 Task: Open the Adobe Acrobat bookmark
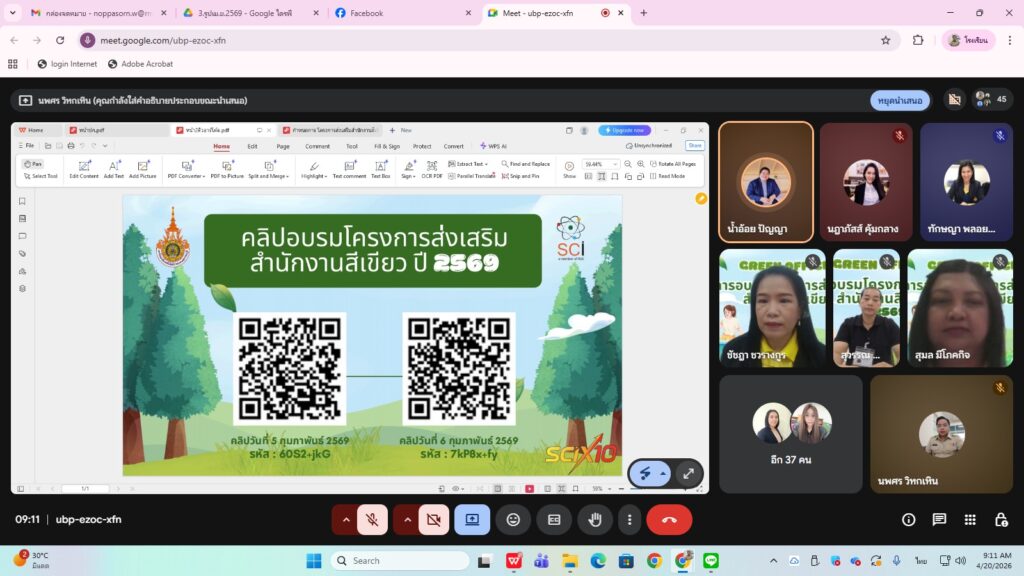pos(140,64)
